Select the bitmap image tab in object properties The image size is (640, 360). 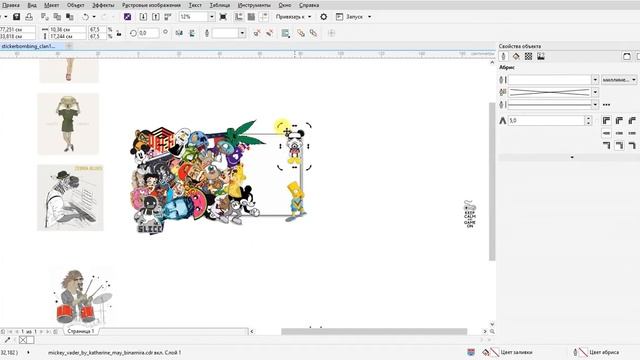coord(541,56)
